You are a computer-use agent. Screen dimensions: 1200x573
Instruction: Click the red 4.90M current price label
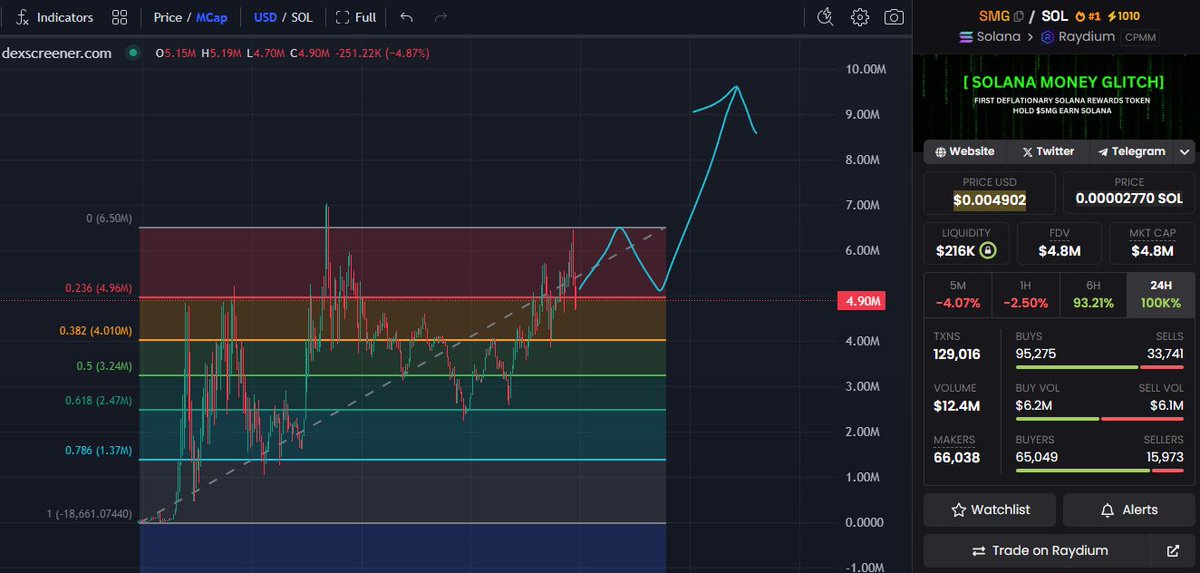tap(863, 300)
